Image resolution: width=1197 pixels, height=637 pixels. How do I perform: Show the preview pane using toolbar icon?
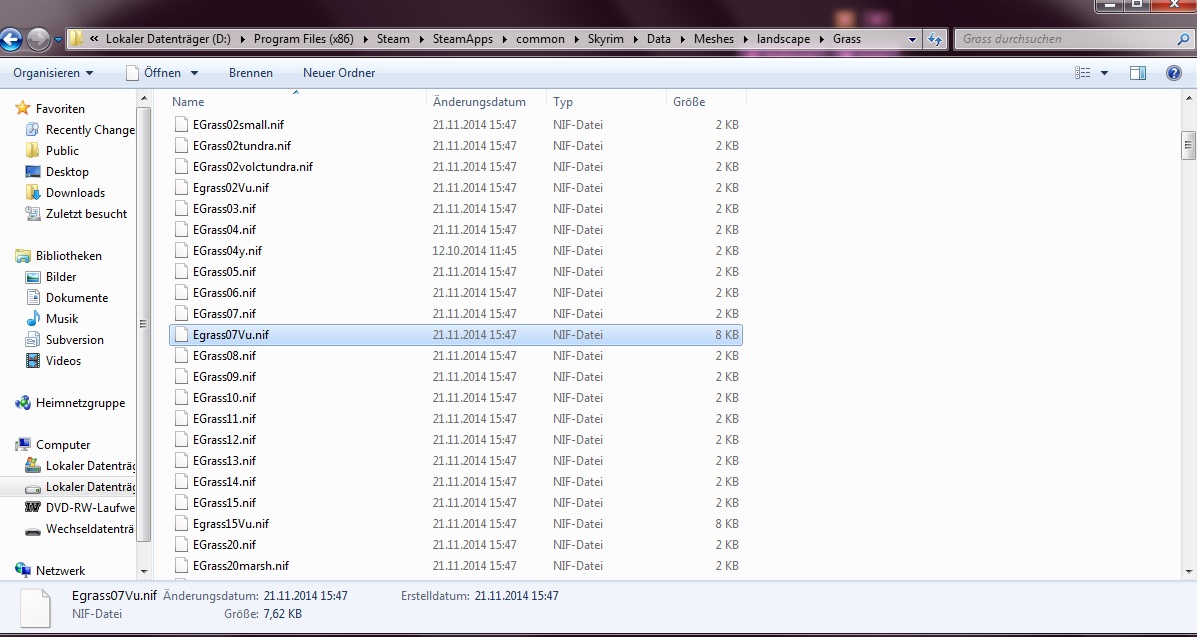pos(1137,73)
